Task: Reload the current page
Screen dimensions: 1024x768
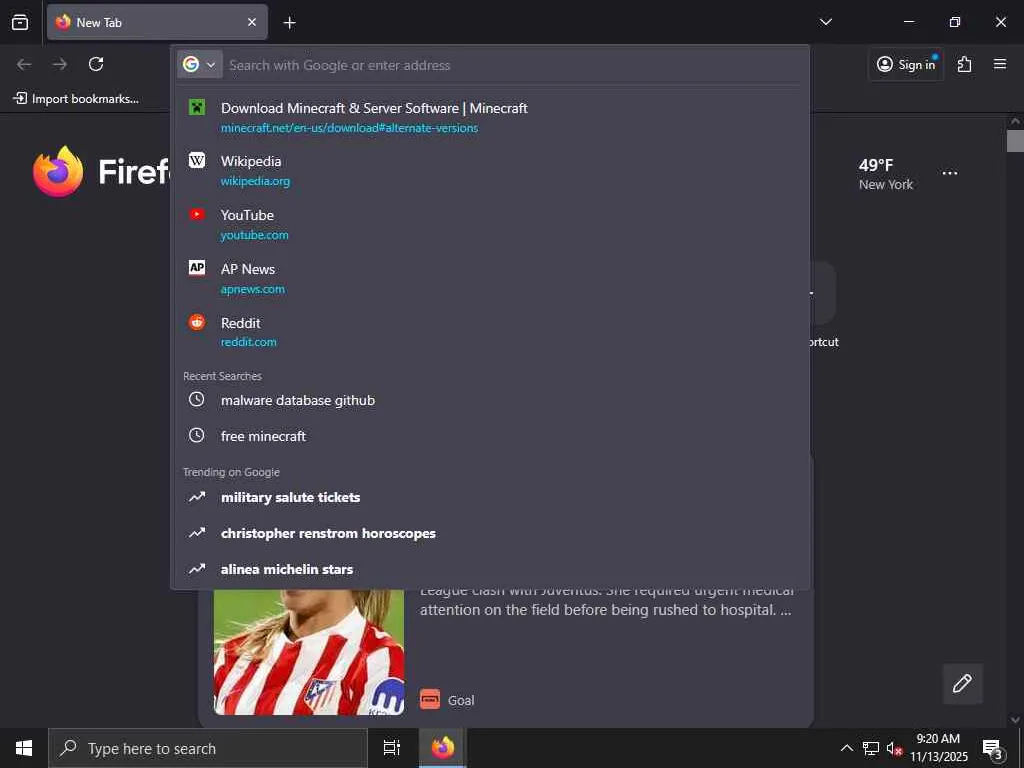Action: tap(96, 64)
